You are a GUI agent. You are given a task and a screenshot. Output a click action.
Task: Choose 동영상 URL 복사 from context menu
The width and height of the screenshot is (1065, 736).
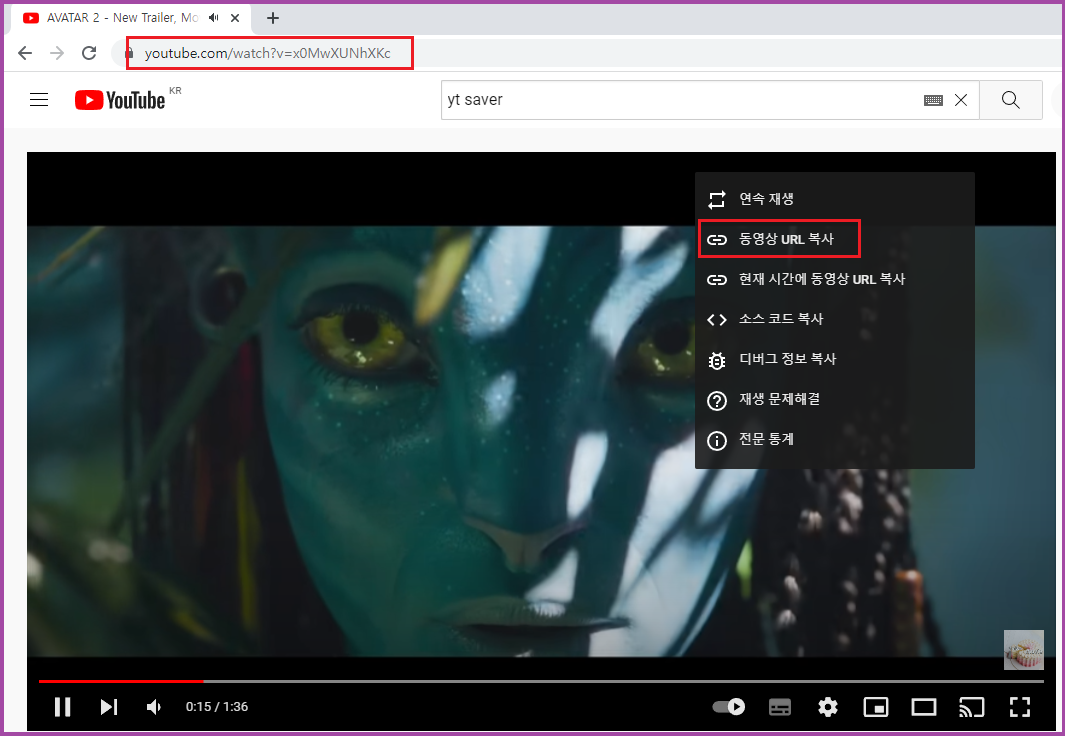(x=835, y=239)
